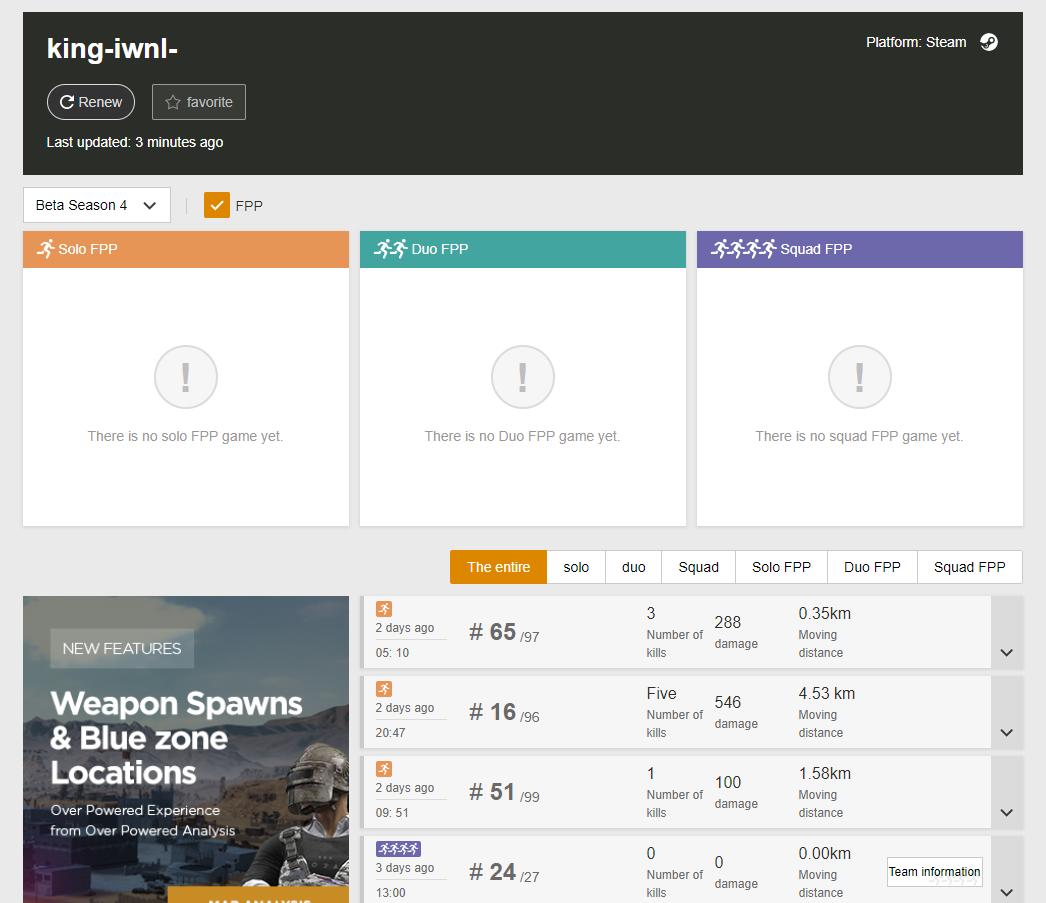Click the Renew button
The image size is (1046, 903).
pyautogui.click(x=91, y=102)
